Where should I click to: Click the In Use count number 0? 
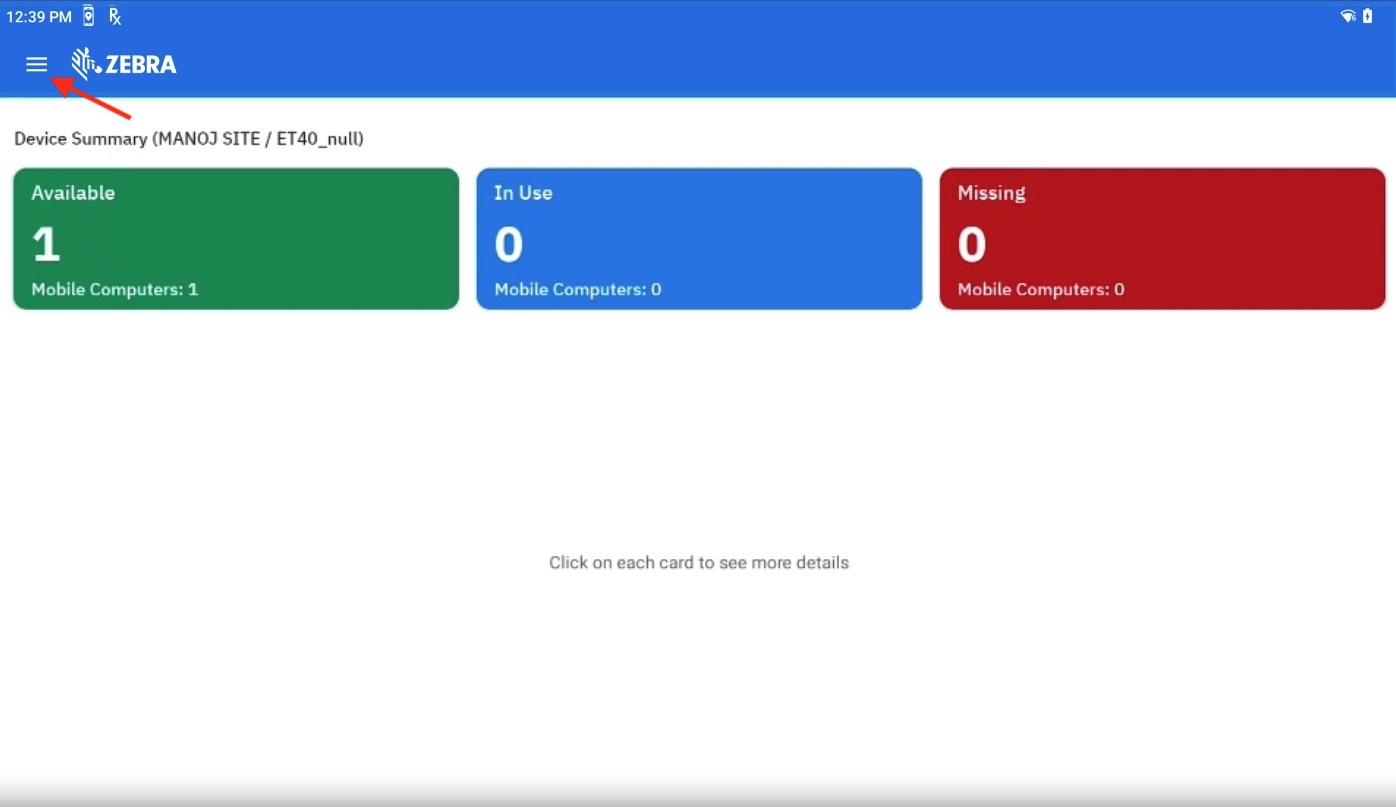(x=509, y=244)
